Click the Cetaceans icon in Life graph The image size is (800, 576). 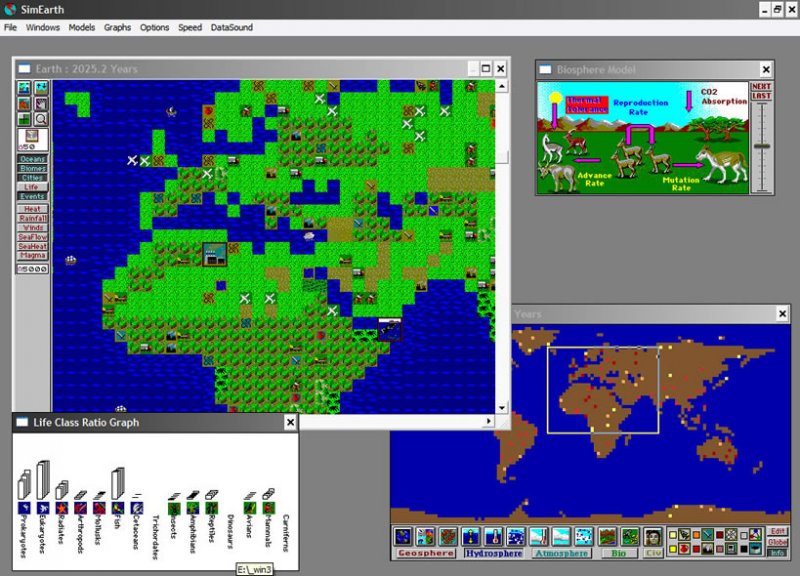point(137,508)
